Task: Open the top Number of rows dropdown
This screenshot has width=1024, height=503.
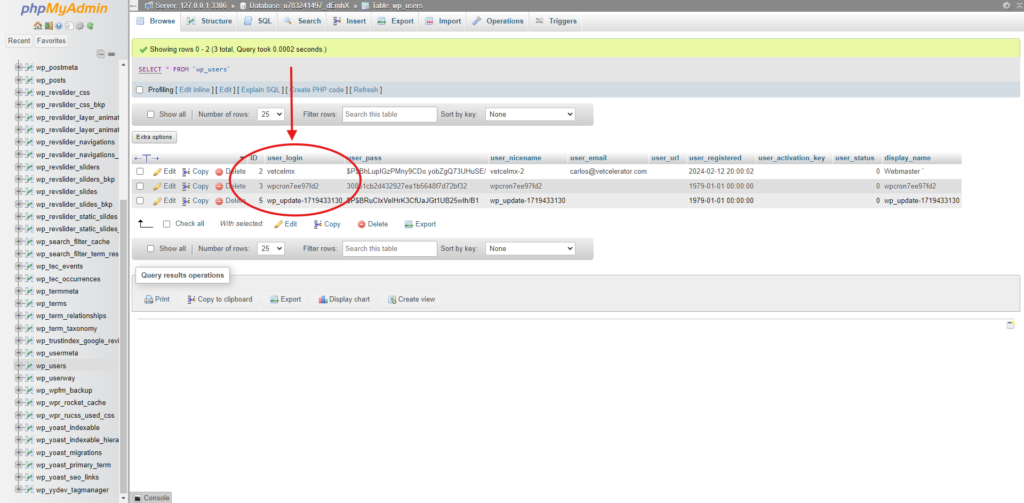Action: click(x=271, y=115)
